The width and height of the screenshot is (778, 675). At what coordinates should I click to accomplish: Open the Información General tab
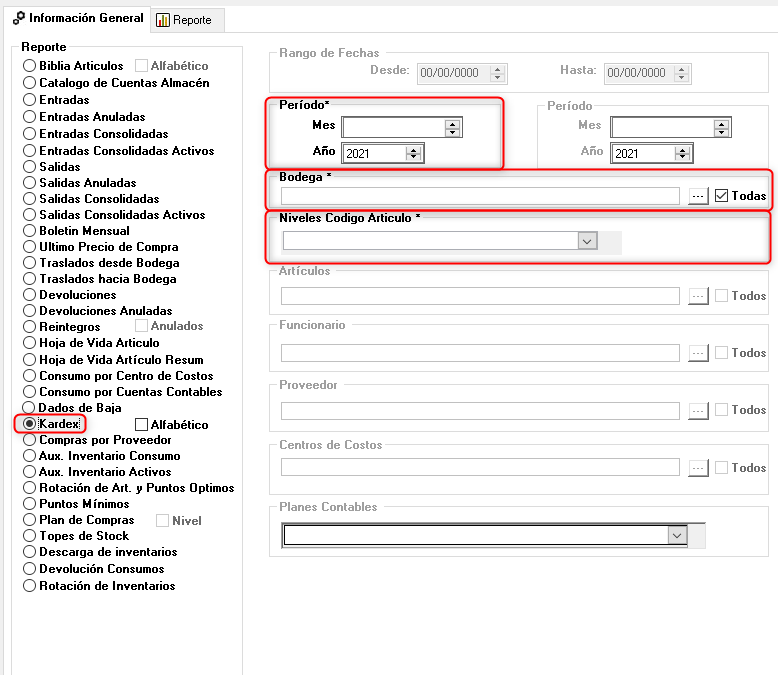(x=78, y=19)
